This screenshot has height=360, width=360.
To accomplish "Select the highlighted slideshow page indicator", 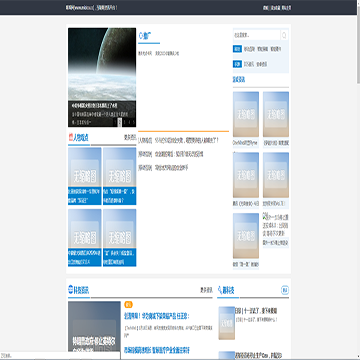I will [119, 122].
